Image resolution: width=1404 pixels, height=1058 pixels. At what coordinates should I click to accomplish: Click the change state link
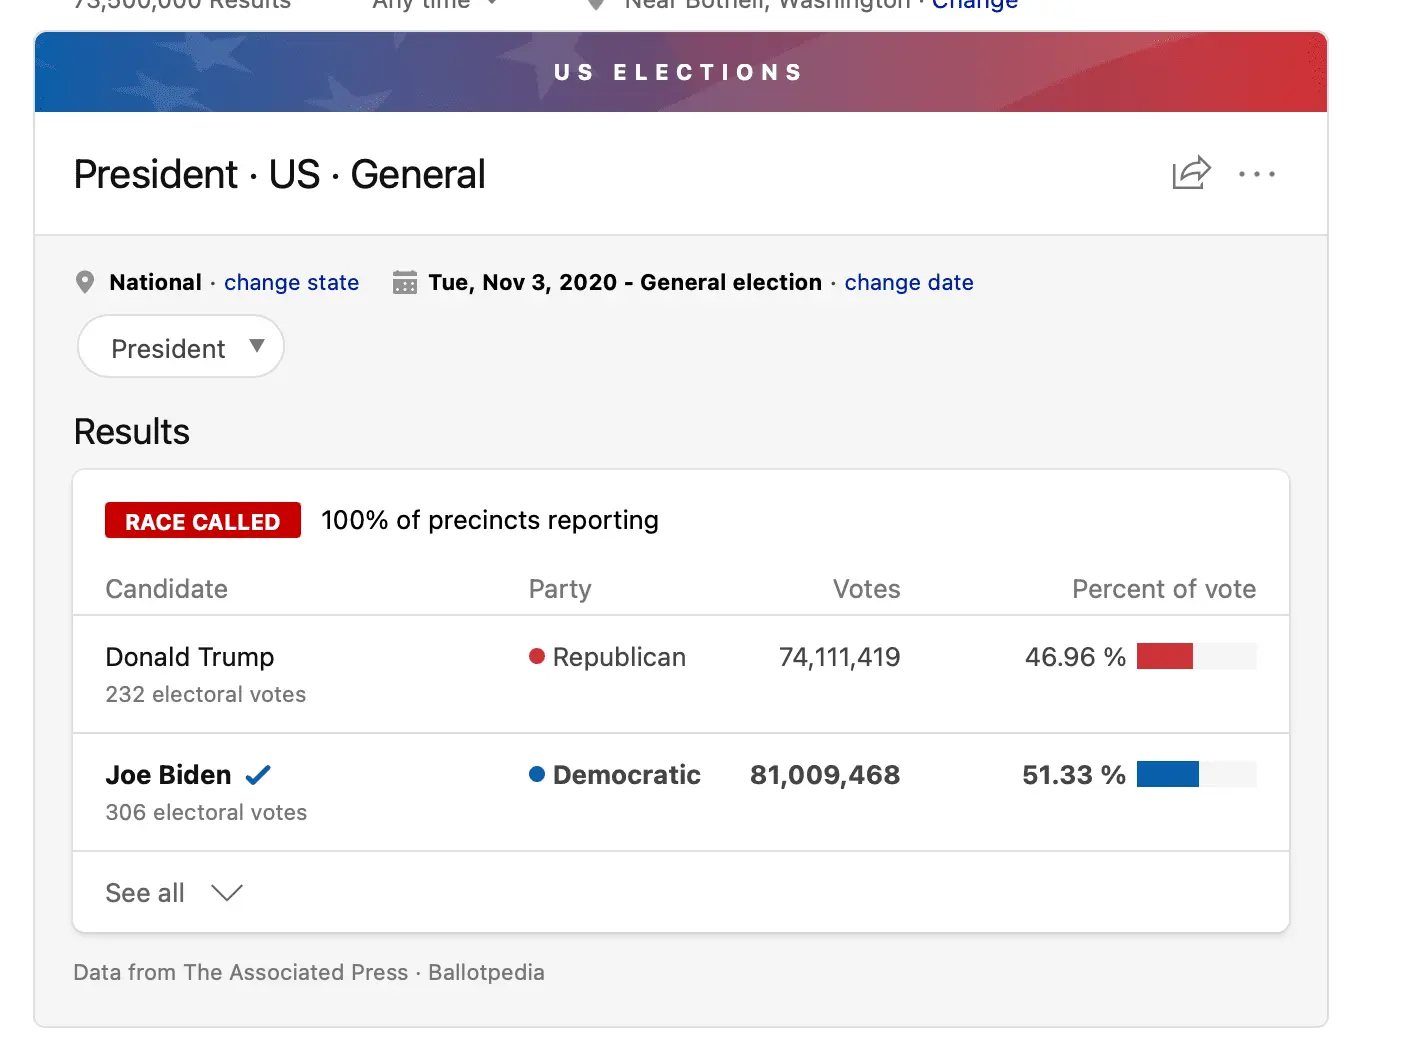click(x=291, y=282)
